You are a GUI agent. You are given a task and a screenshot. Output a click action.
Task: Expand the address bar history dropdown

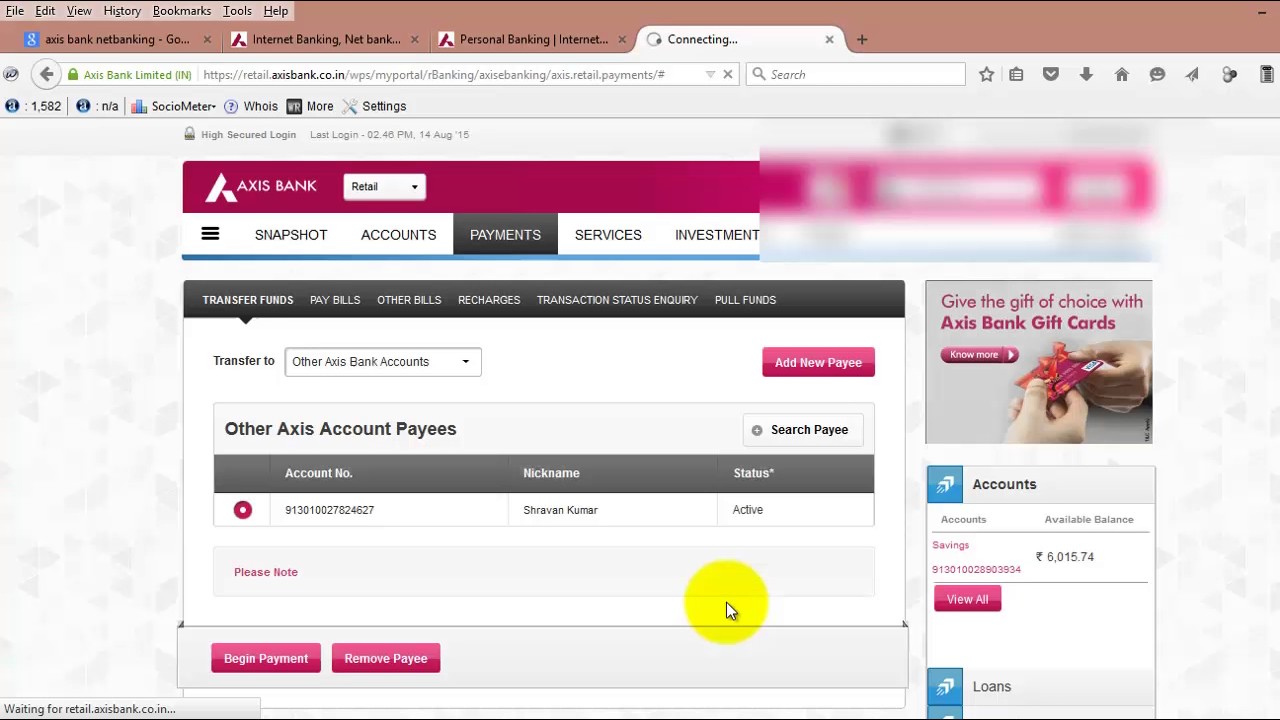pyautogui.click(x=710, y=74)
